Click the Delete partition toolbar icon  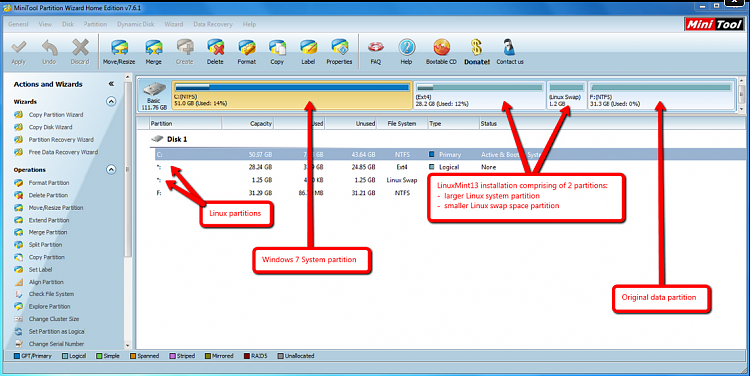[215, 48]
